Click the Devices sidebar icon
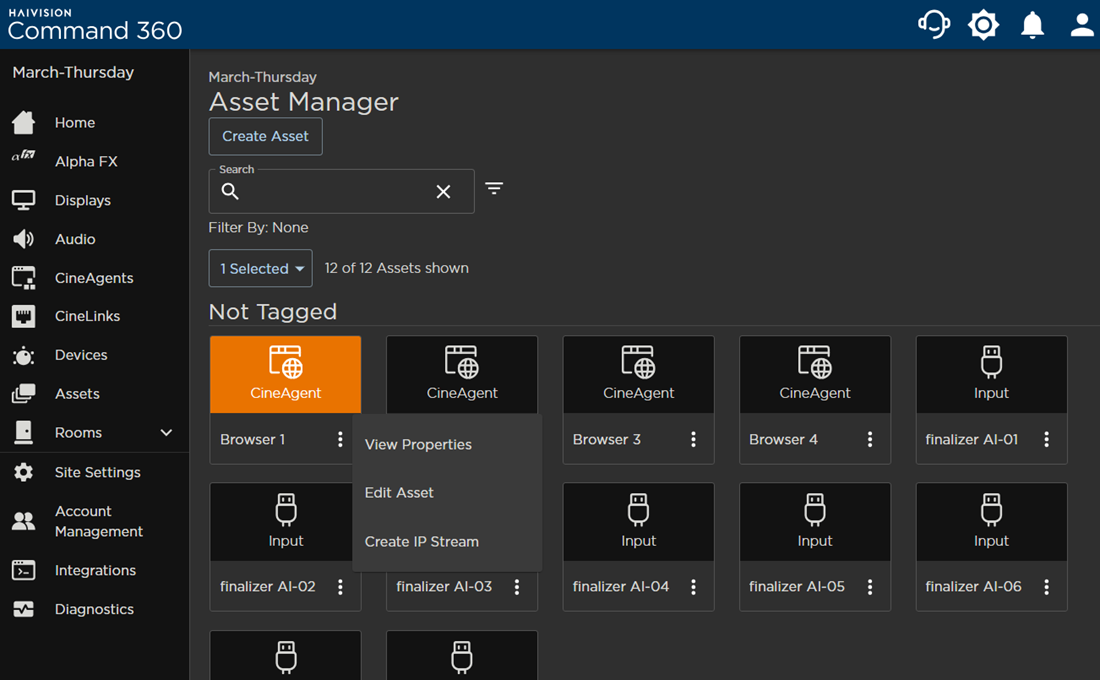This screenshot has height=680, width=1100. point(23,356)
